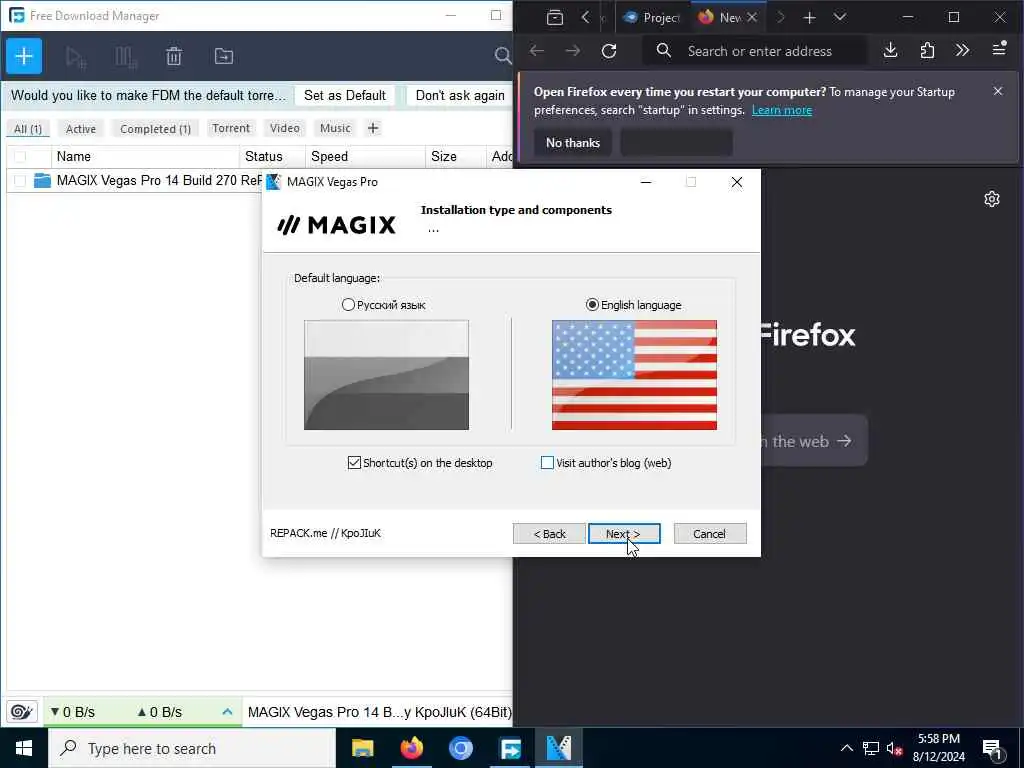The height and width of the screenshot is (768, 1024).
Task: Click Firefox reload page icon
Action: 609,51
